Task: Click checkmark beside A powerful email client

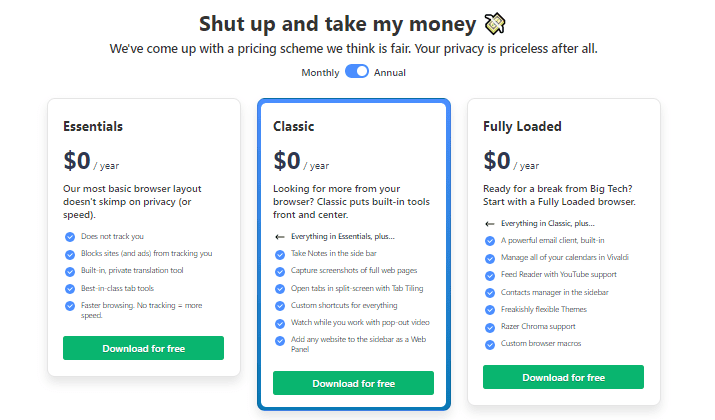Action: tap(490, 241)
